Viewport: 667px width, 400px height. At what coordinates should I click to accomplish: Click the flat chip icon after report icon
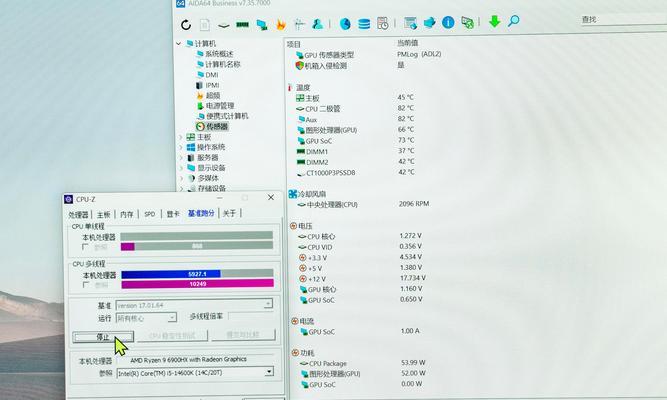click(224, 26)
